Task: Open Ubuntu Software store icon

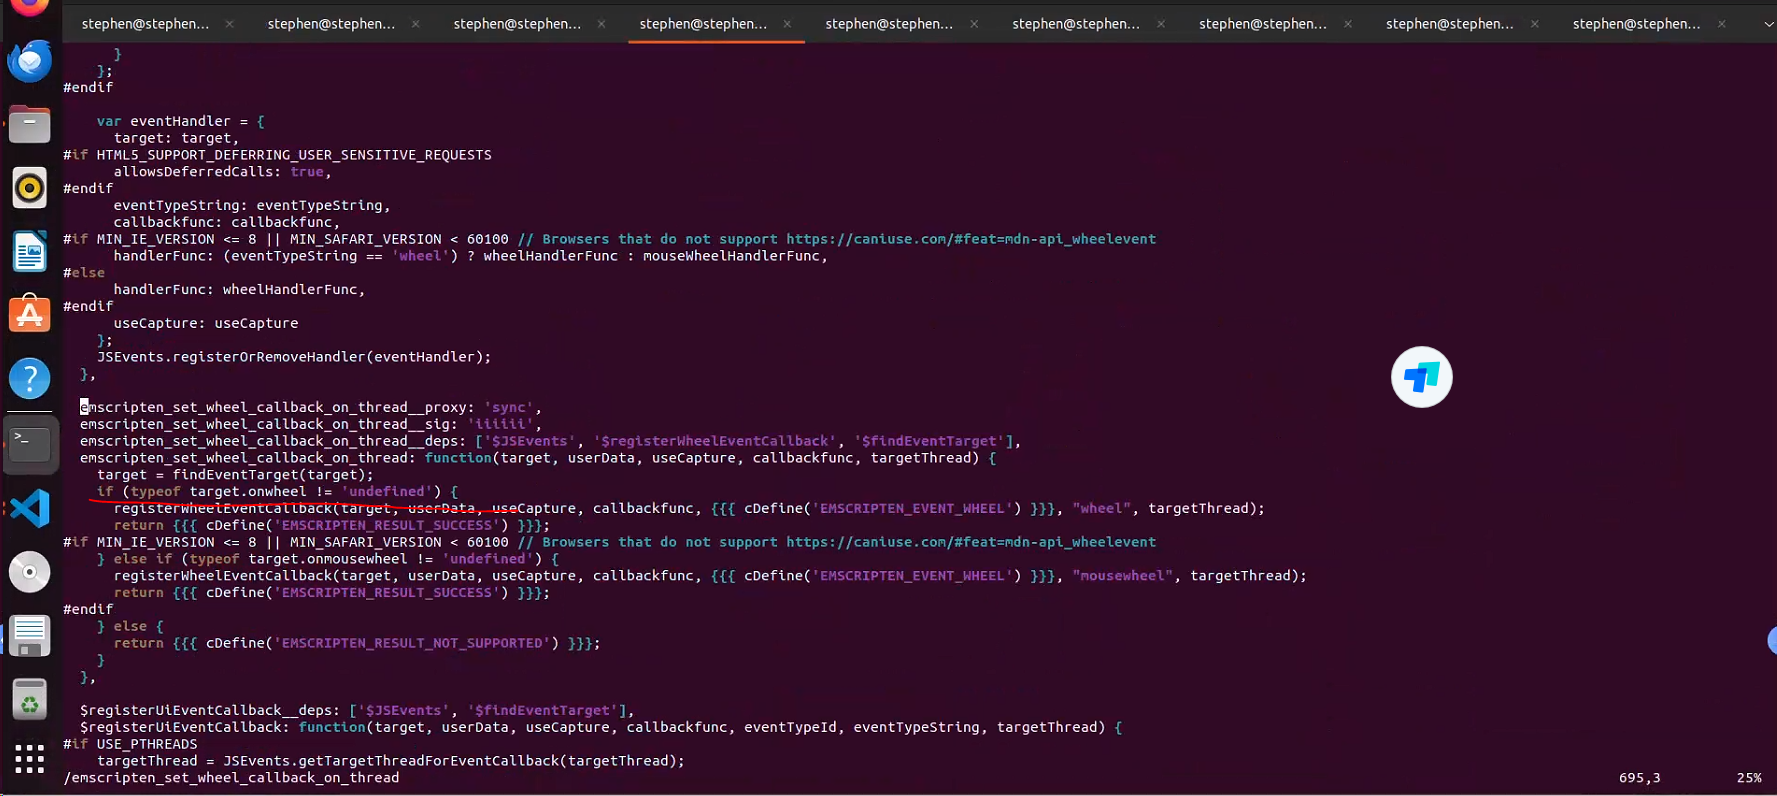Action: (30, 314)
